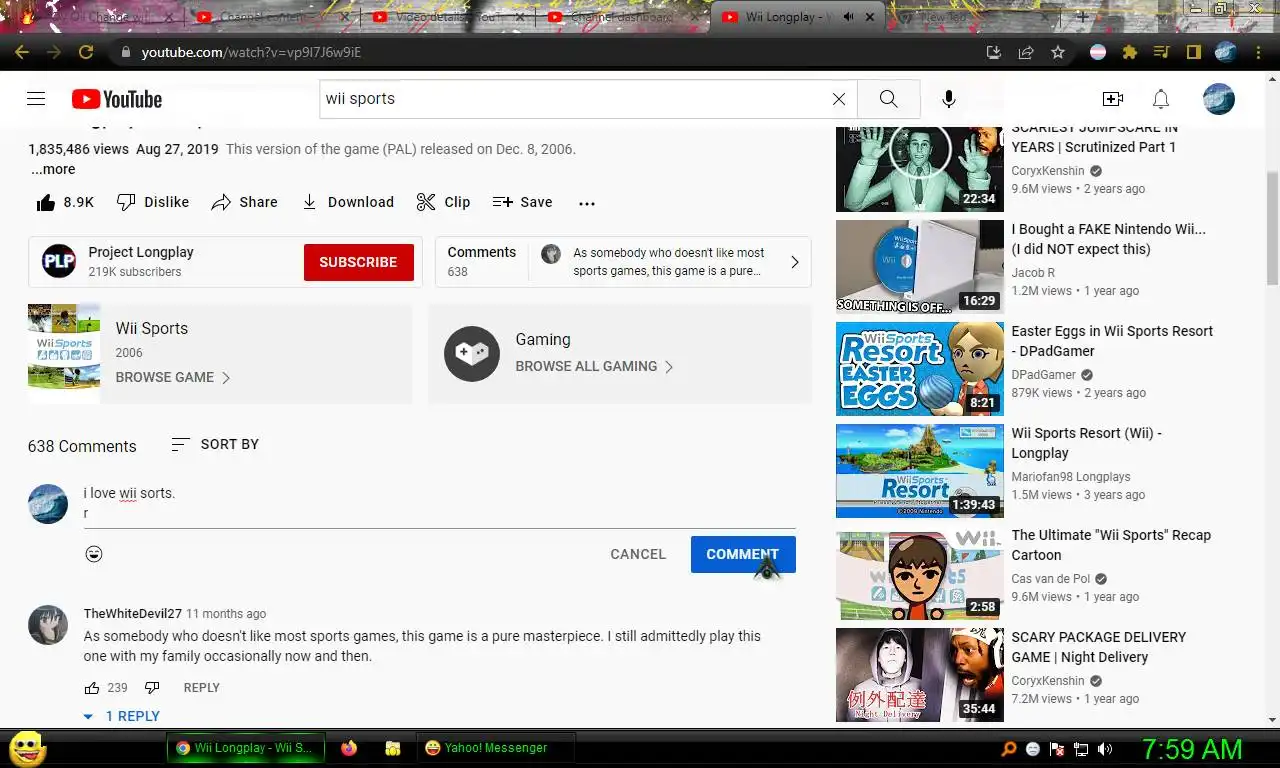Open the Wii Sports game cover thumbnail
1280x768 pixels.
coord(64,353)
